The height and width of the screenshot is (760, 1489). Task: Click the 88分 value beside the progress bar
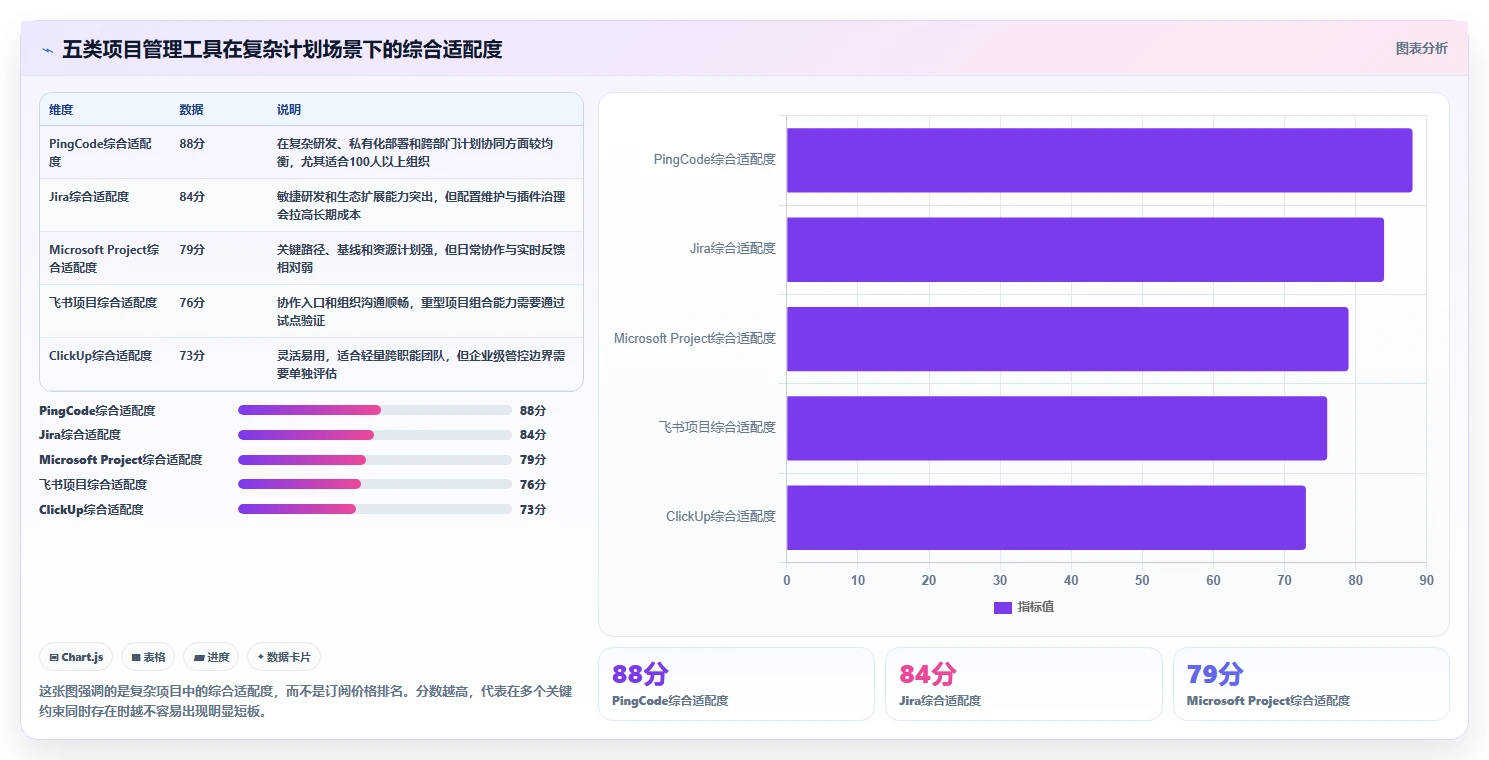tap(533, 410)
